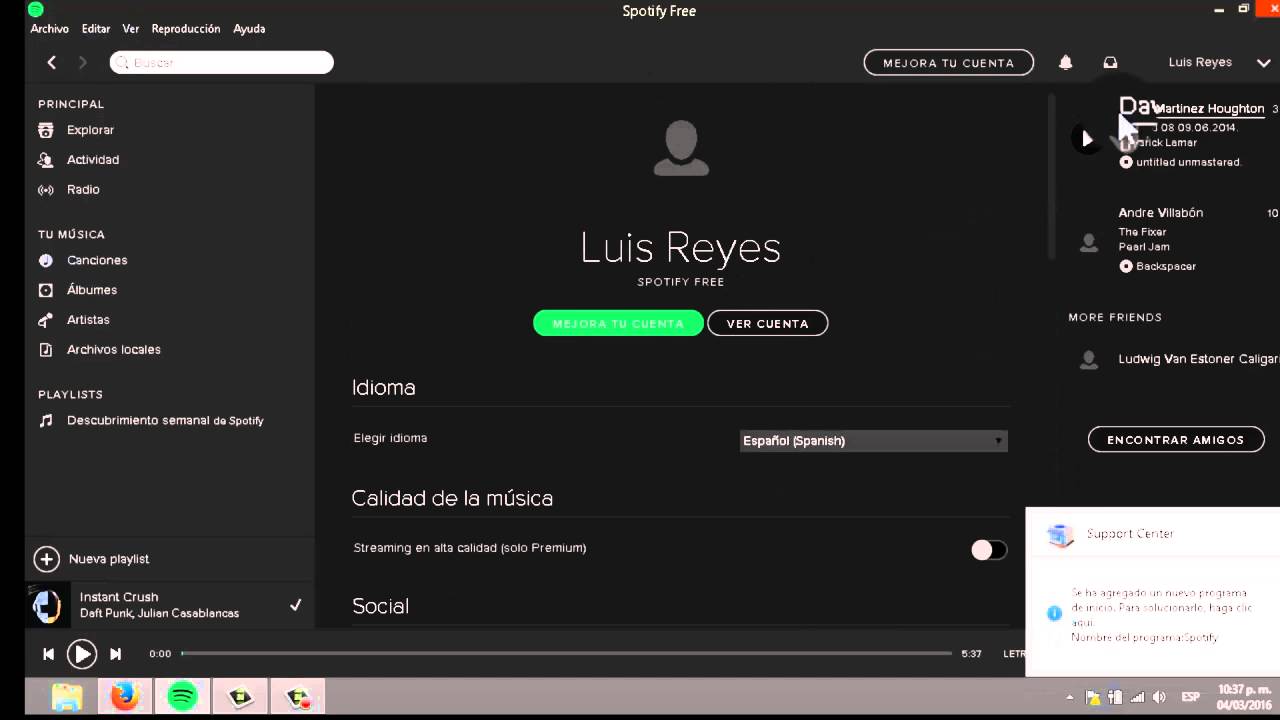Click the ENCONTRAR AMIGOS button
This screenshot has height=720, width=1280.
1176,440
